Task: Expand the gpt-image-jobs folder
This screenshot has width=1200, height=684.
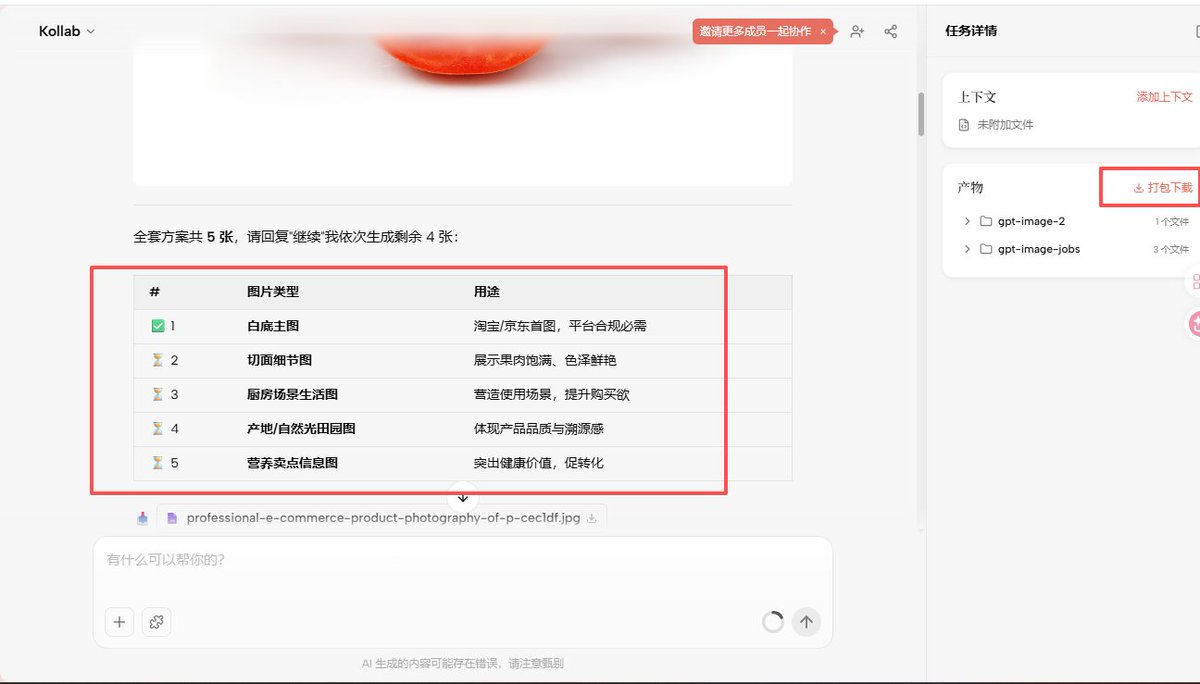Action: click(966, 249)
